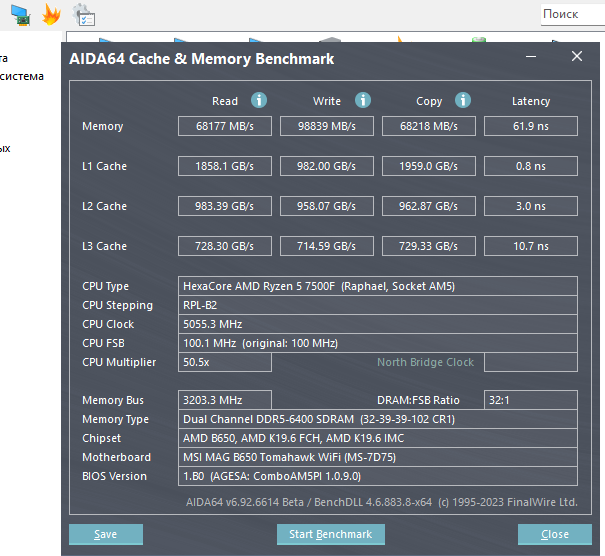Select Memory latency 61.9 ns

(531, 126)
